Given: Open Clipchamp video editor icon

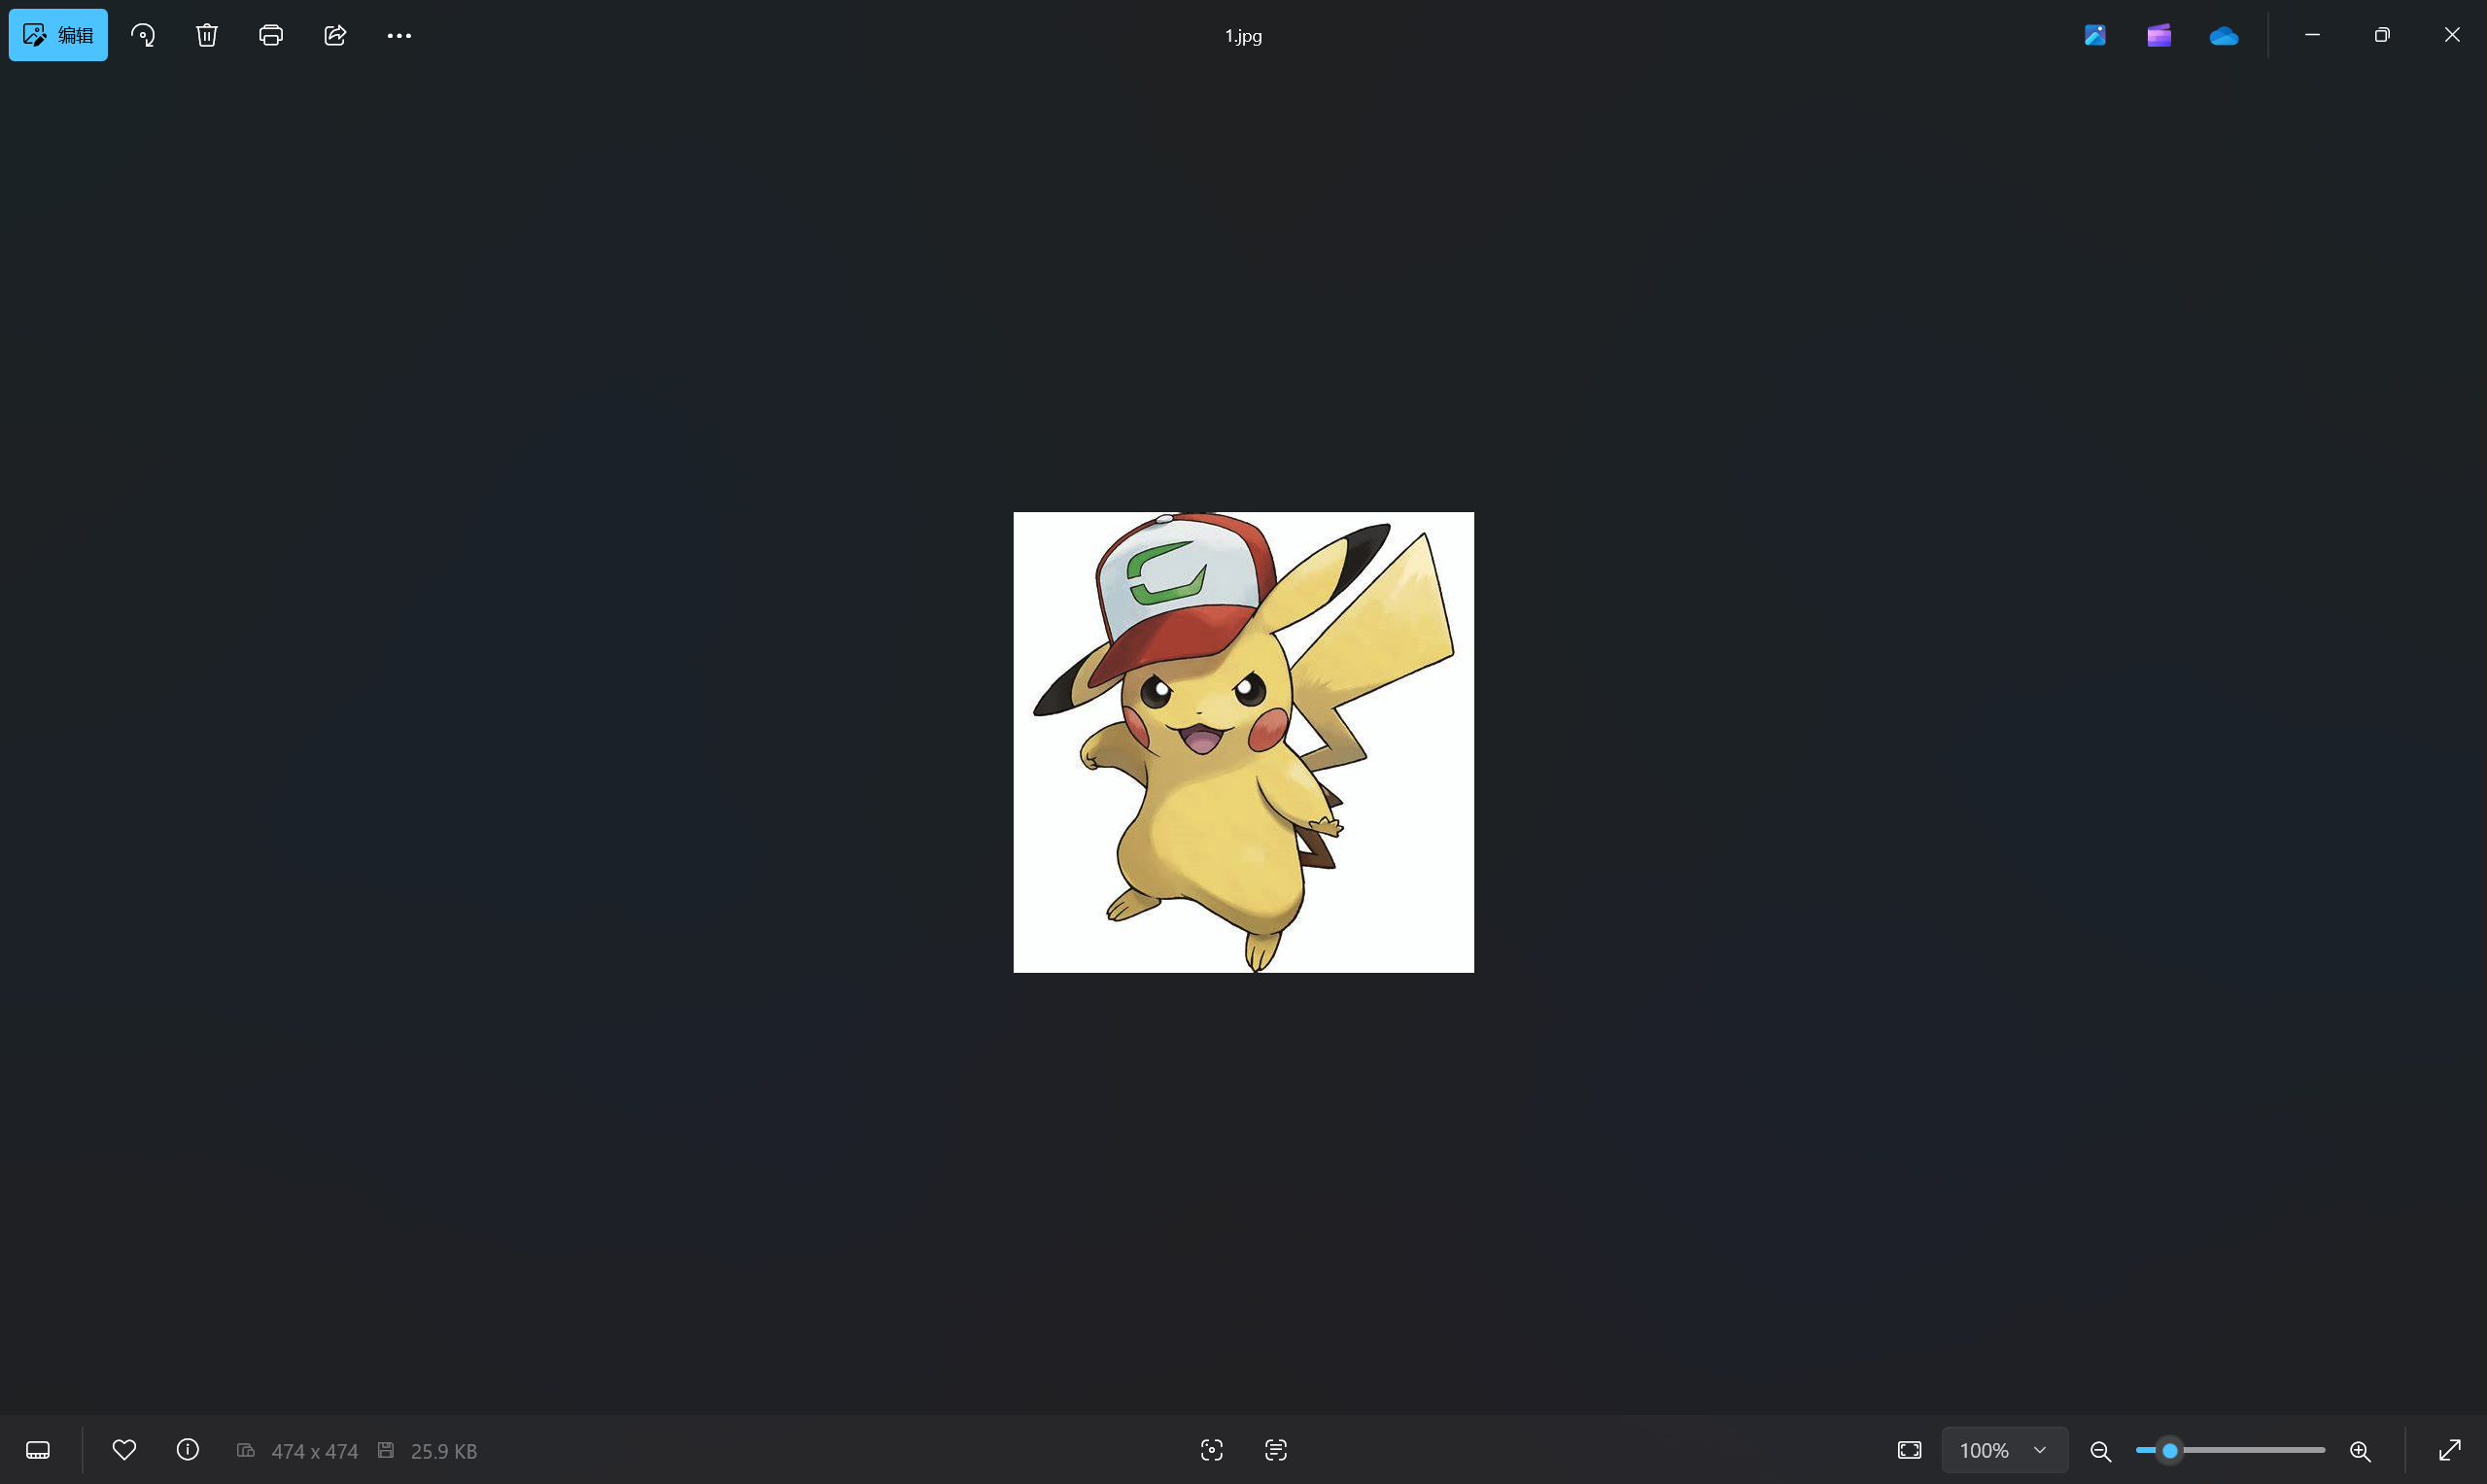Looking at the screenshot, I should click(2159, 35).
